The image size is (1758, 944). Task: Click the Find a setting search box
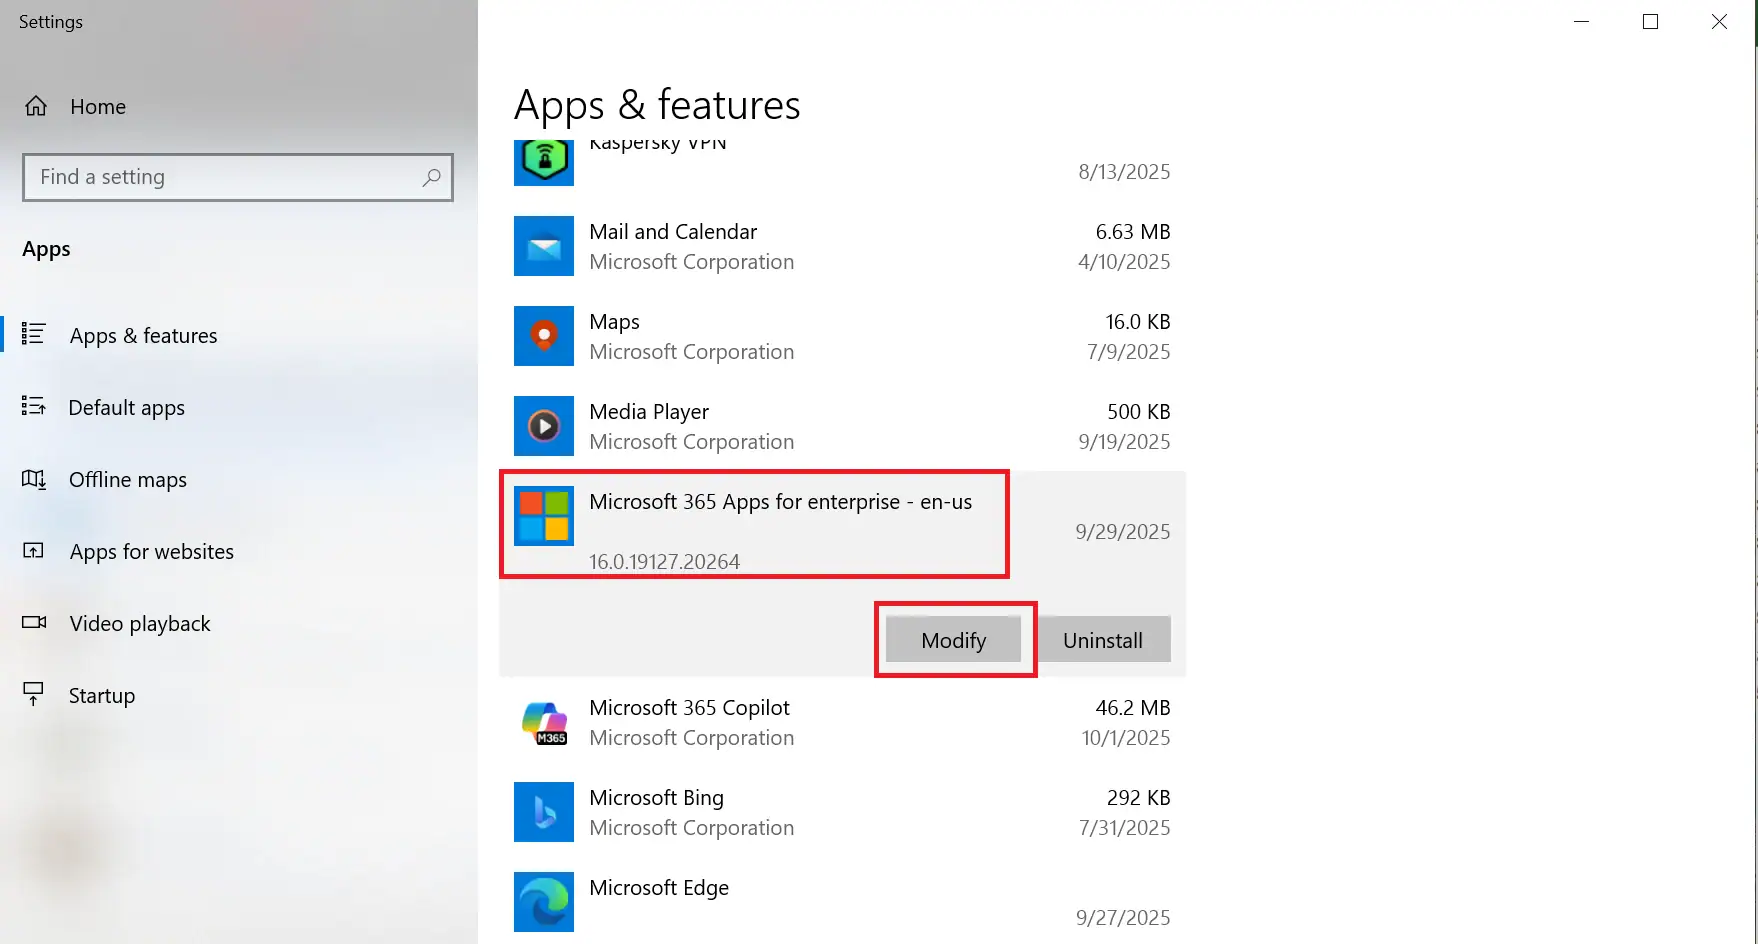coord(225,177)
